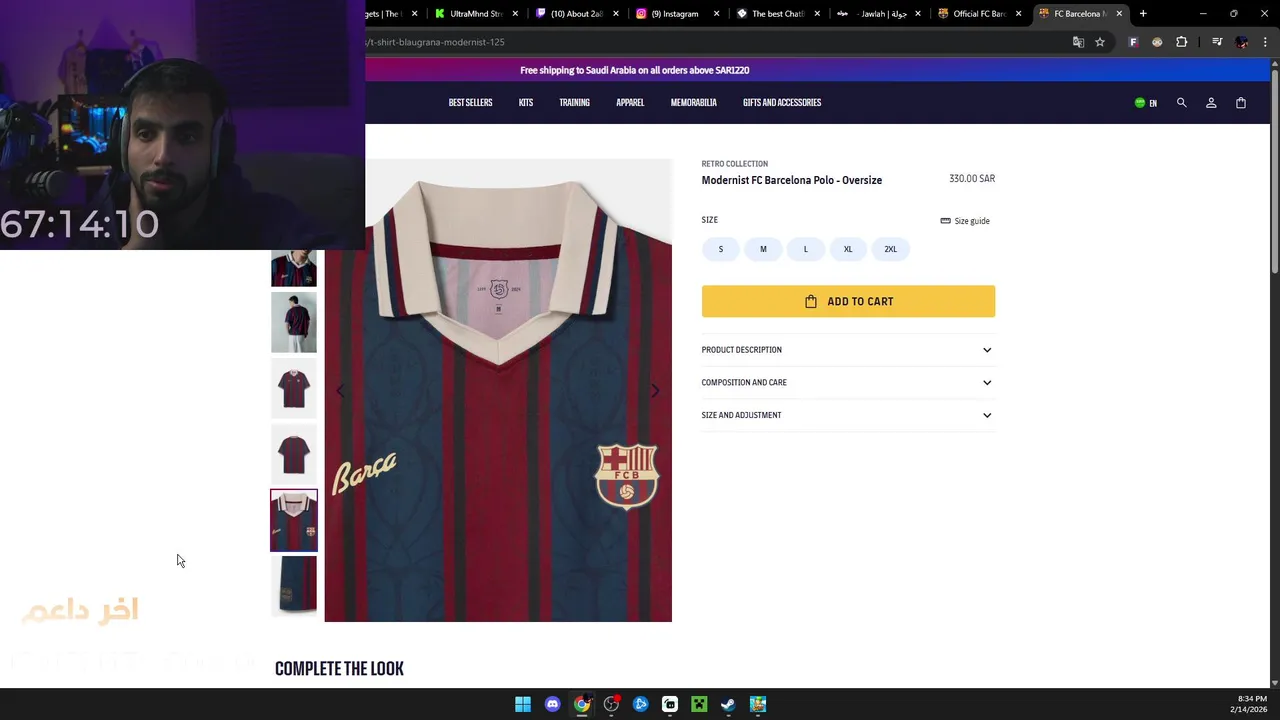The height and width of the screenshot is (720, 1280).
Task: Open the shopping bag icon in header
Action: click(1241, 103)
